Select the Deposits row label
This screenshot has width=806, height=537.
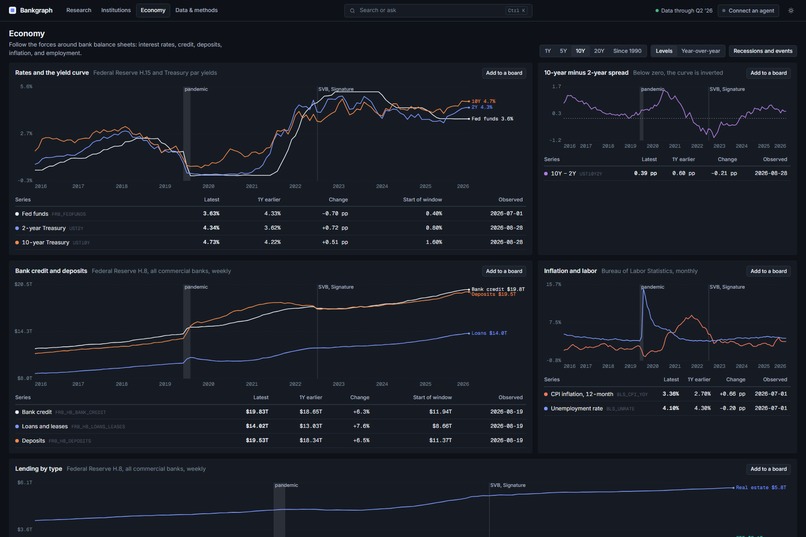coord(33,441)
